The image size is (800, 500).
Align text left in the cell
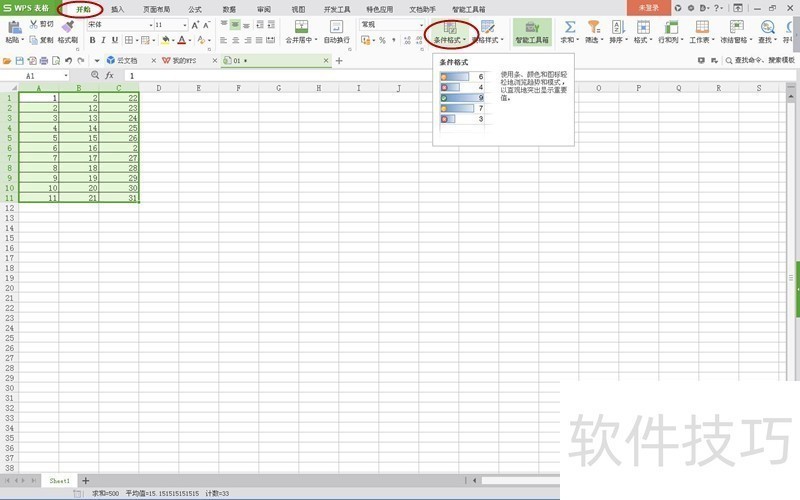224,40
